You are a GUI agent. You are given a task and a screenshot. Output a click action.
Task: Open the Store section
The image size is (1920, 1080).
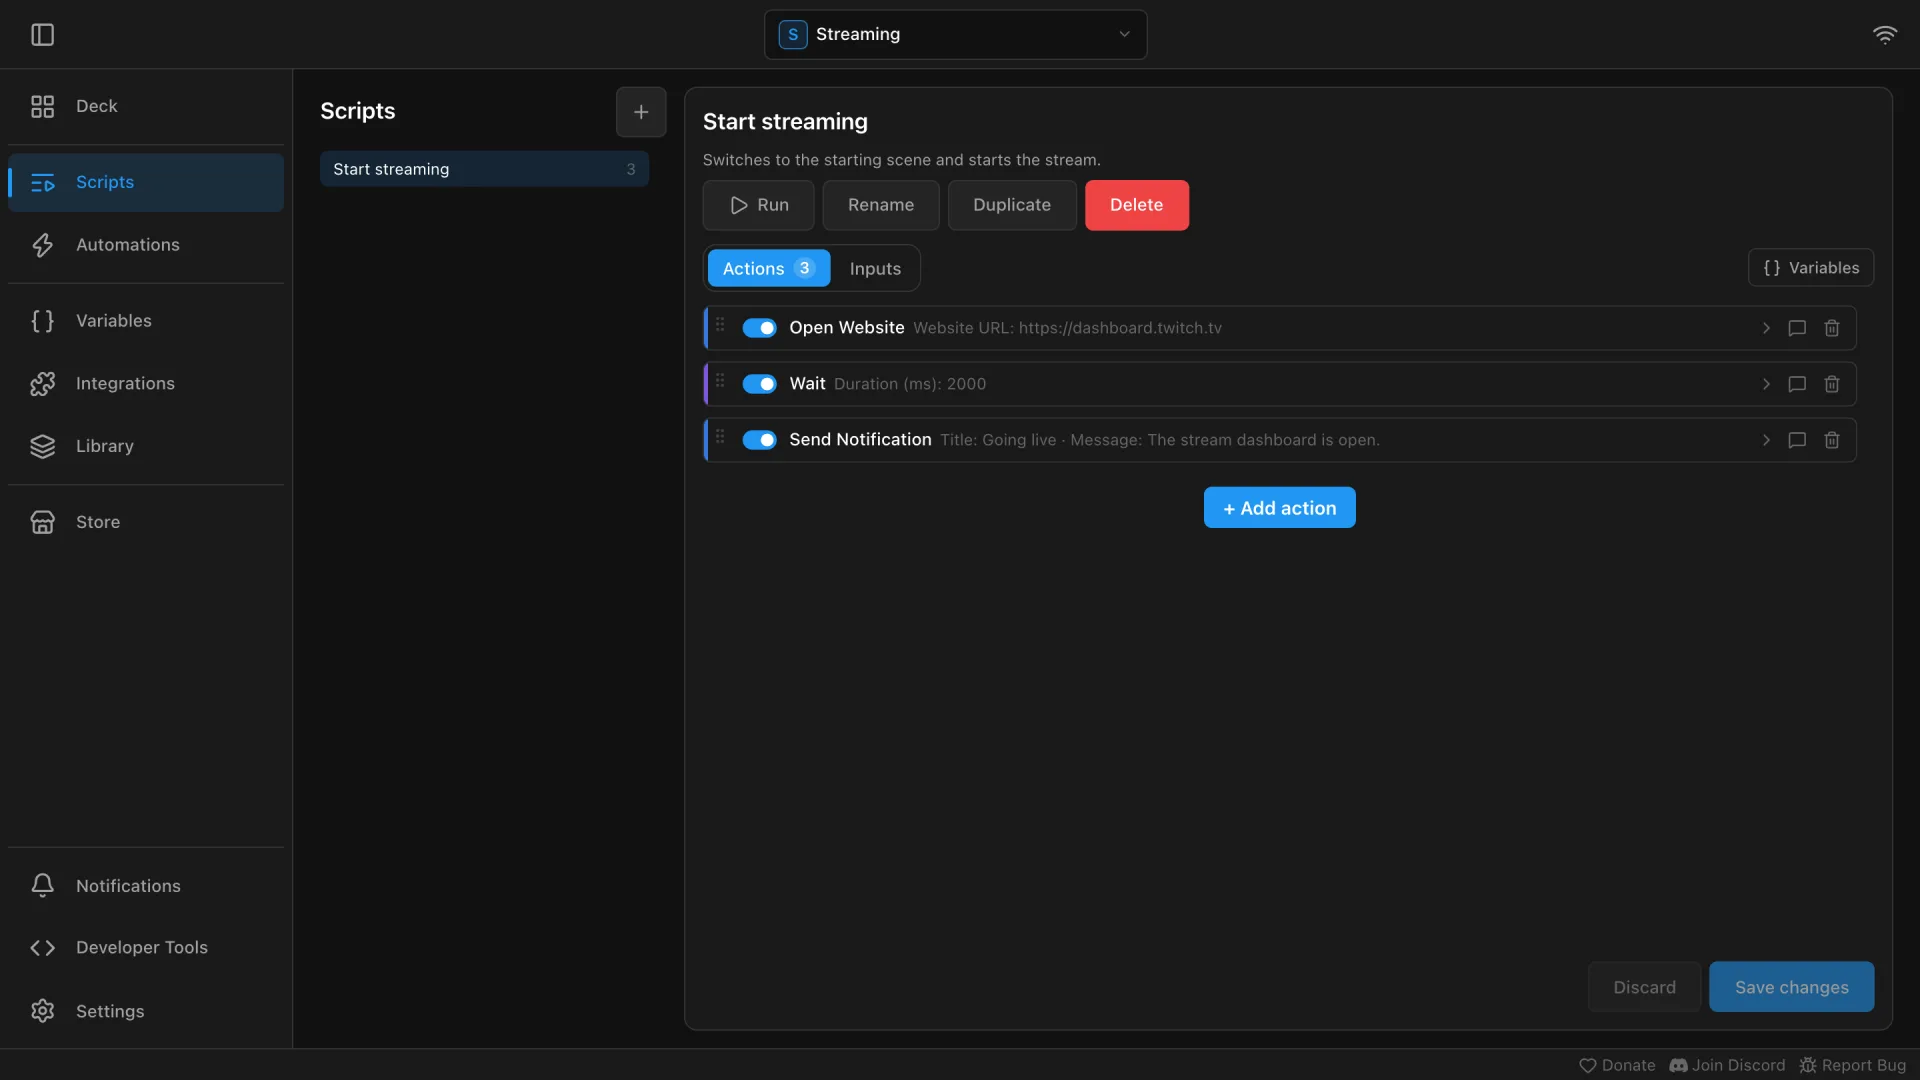pos(146,522)
